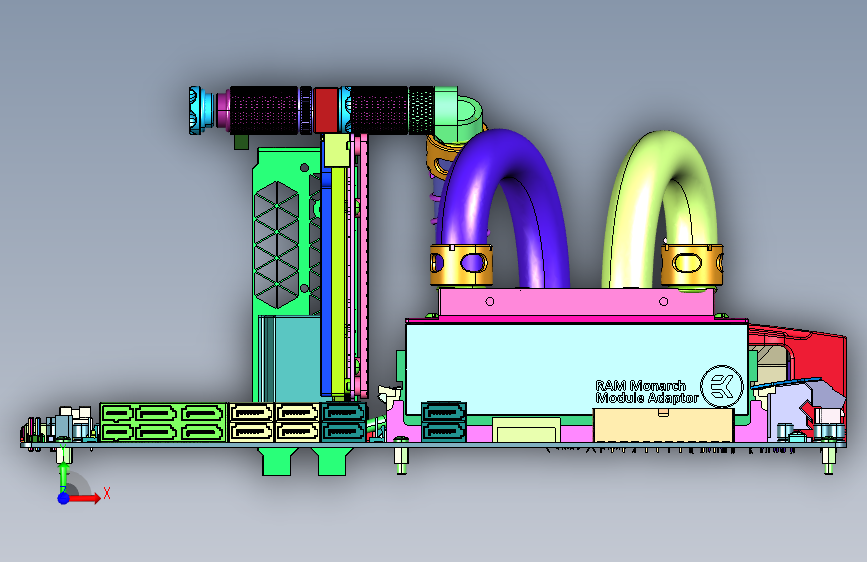This screenshot has width=867, height=562.
Task: Click the "RAM Monarch Module Adaptor" engraved text
Action: pyautogui.click(x=646, y=392)
